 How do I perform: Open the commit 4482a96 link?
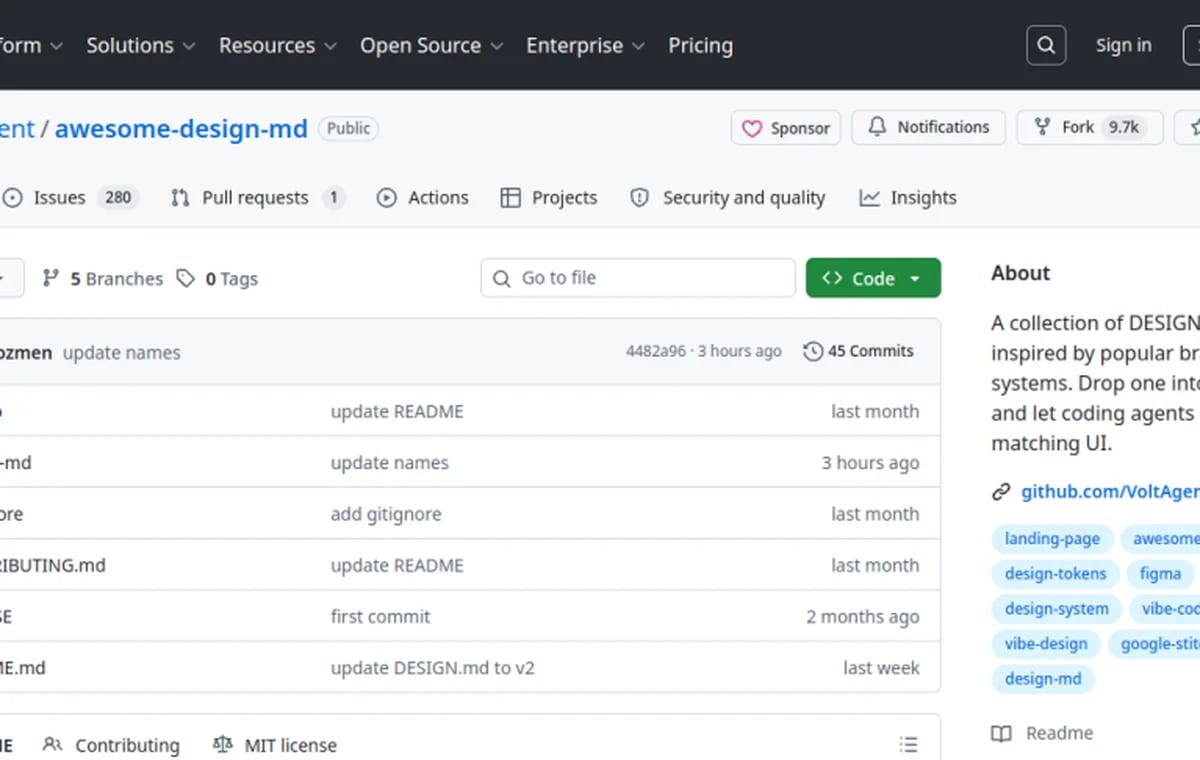point(656,351)
